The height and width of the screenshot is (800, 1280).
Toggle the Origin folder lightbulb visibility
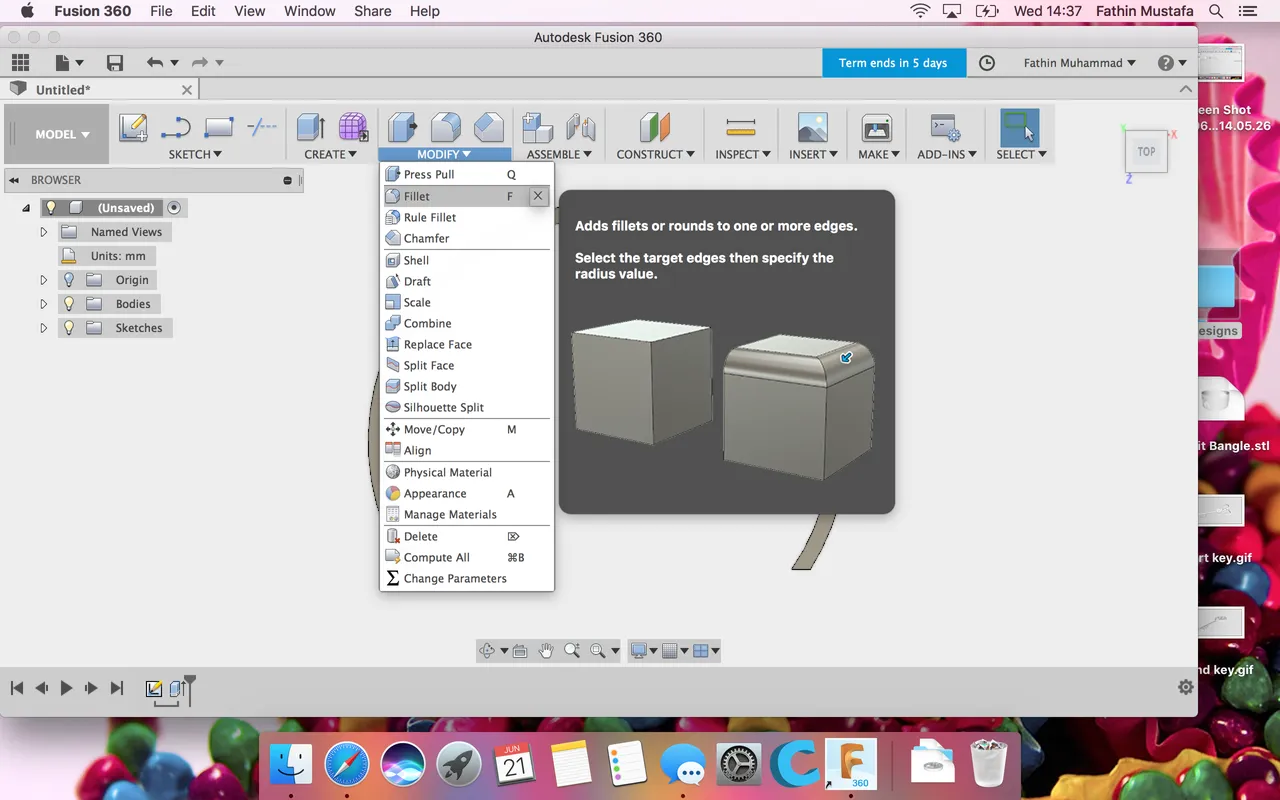coord(69,280)
